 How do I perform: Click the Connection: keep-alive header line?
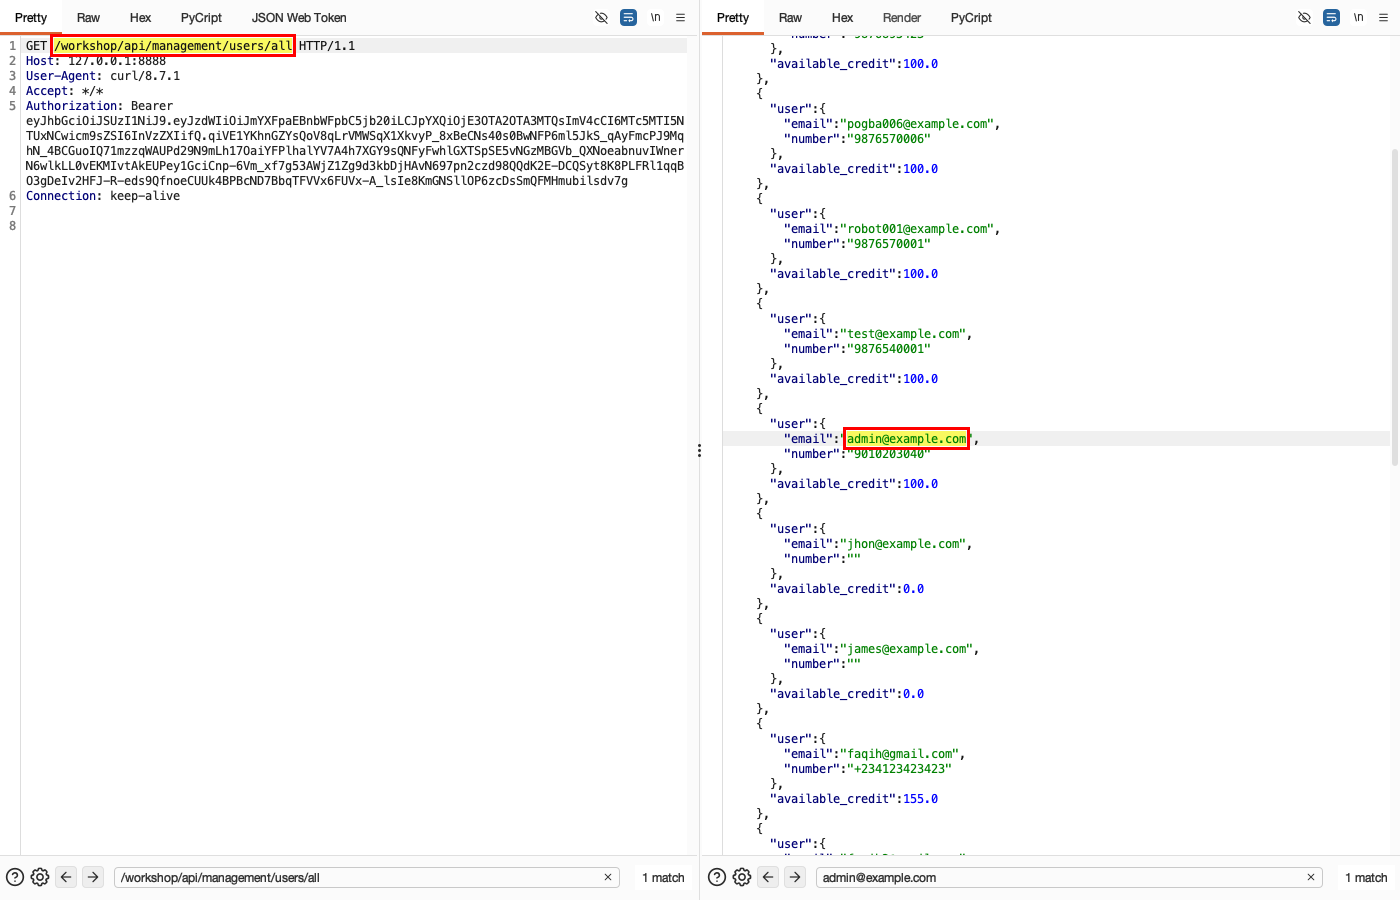pos(103,196)
